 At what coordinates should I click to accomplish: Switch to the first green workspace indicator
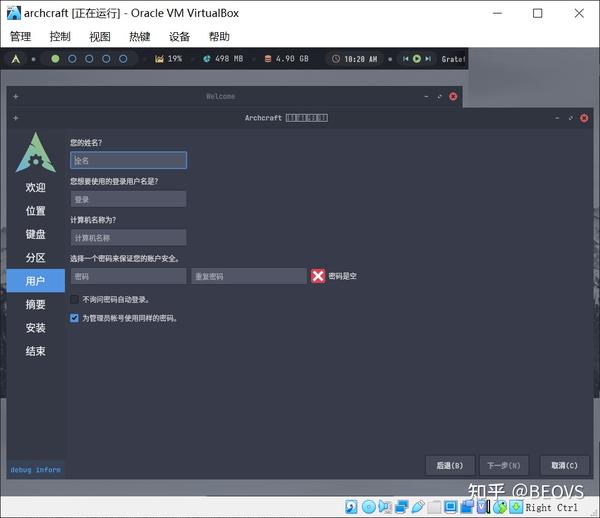(55, 59)
